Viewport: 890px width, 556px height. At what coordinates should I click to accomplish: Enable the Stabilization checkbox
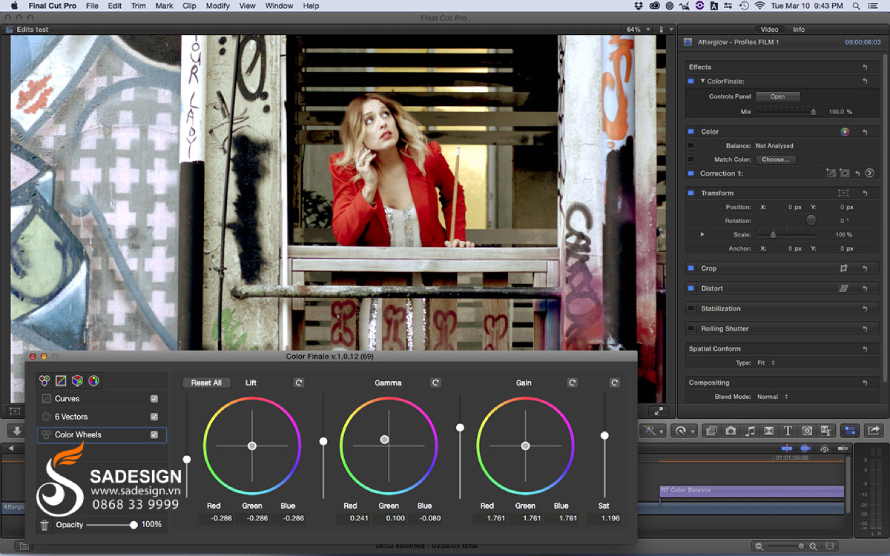click(x=691, y=309)
